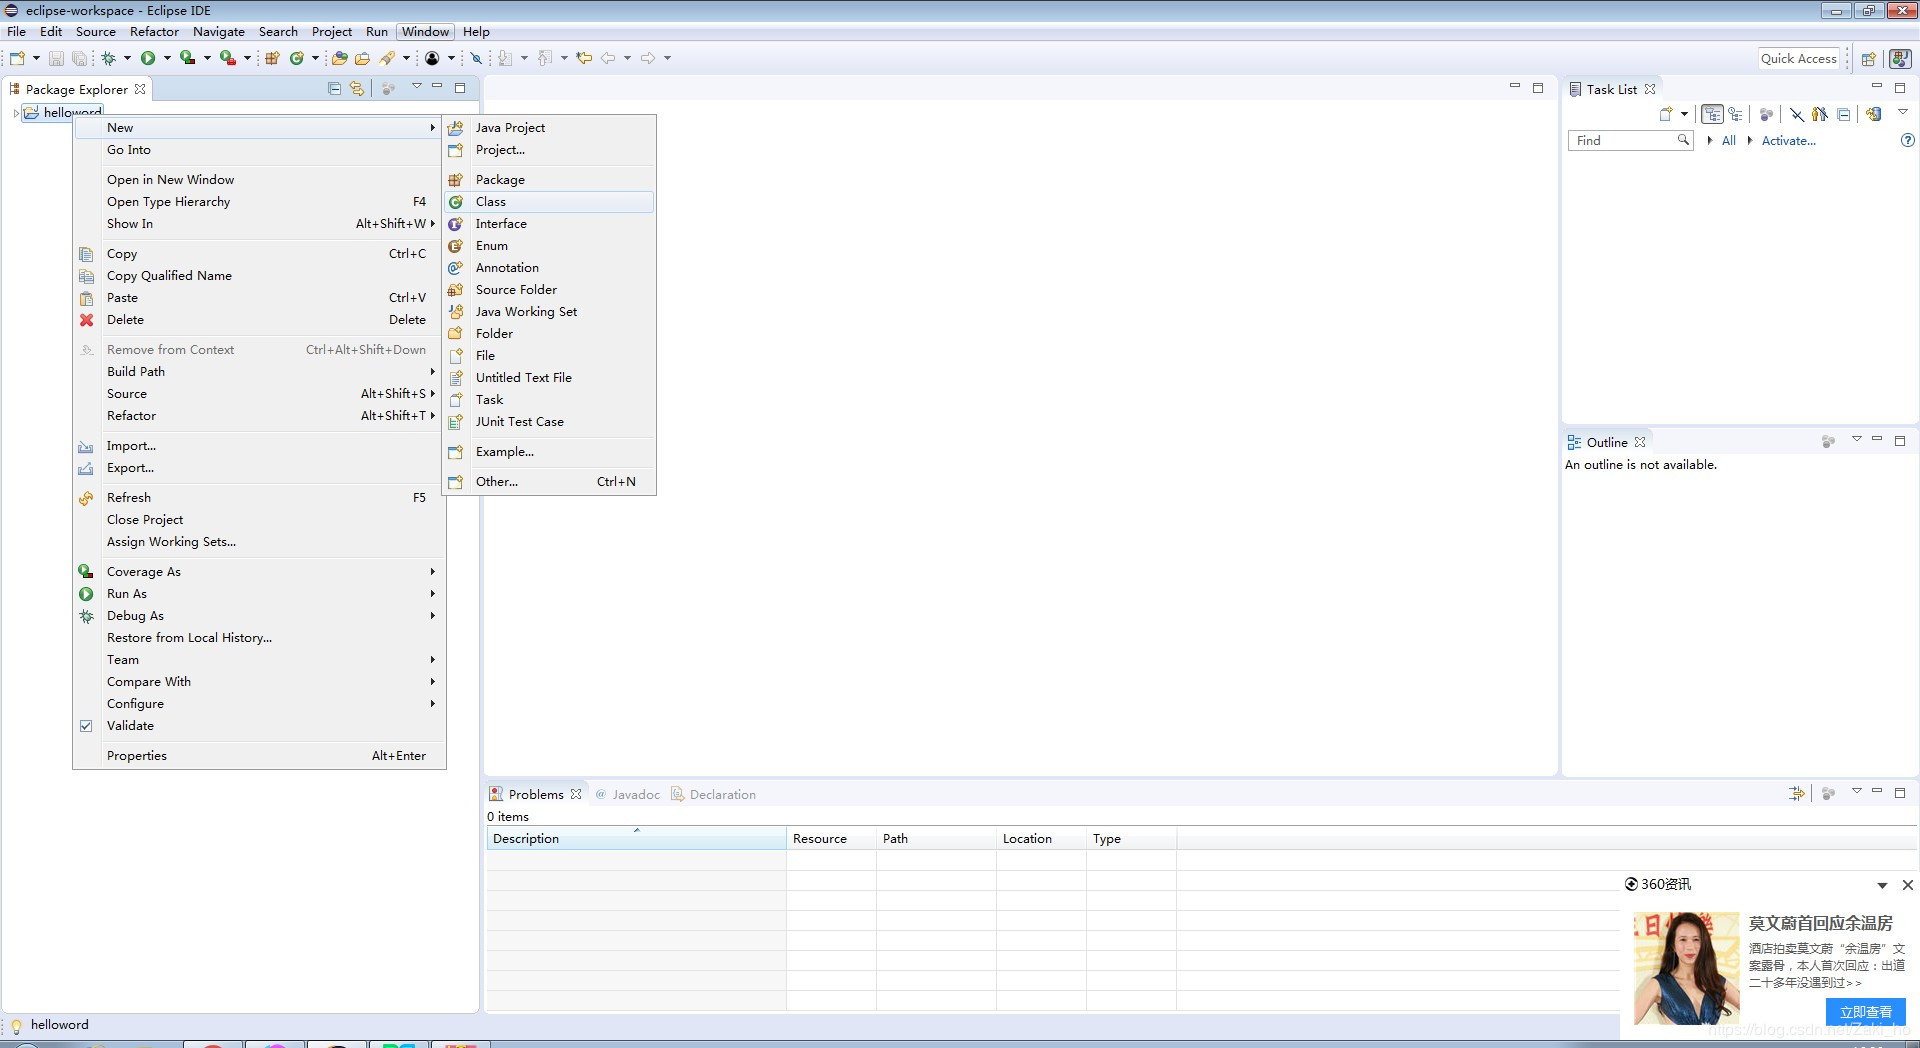Viewport: 1920px width, 1048px height.
Task: Click Collapse All in Package Explorer
Action: click(334, 88)
